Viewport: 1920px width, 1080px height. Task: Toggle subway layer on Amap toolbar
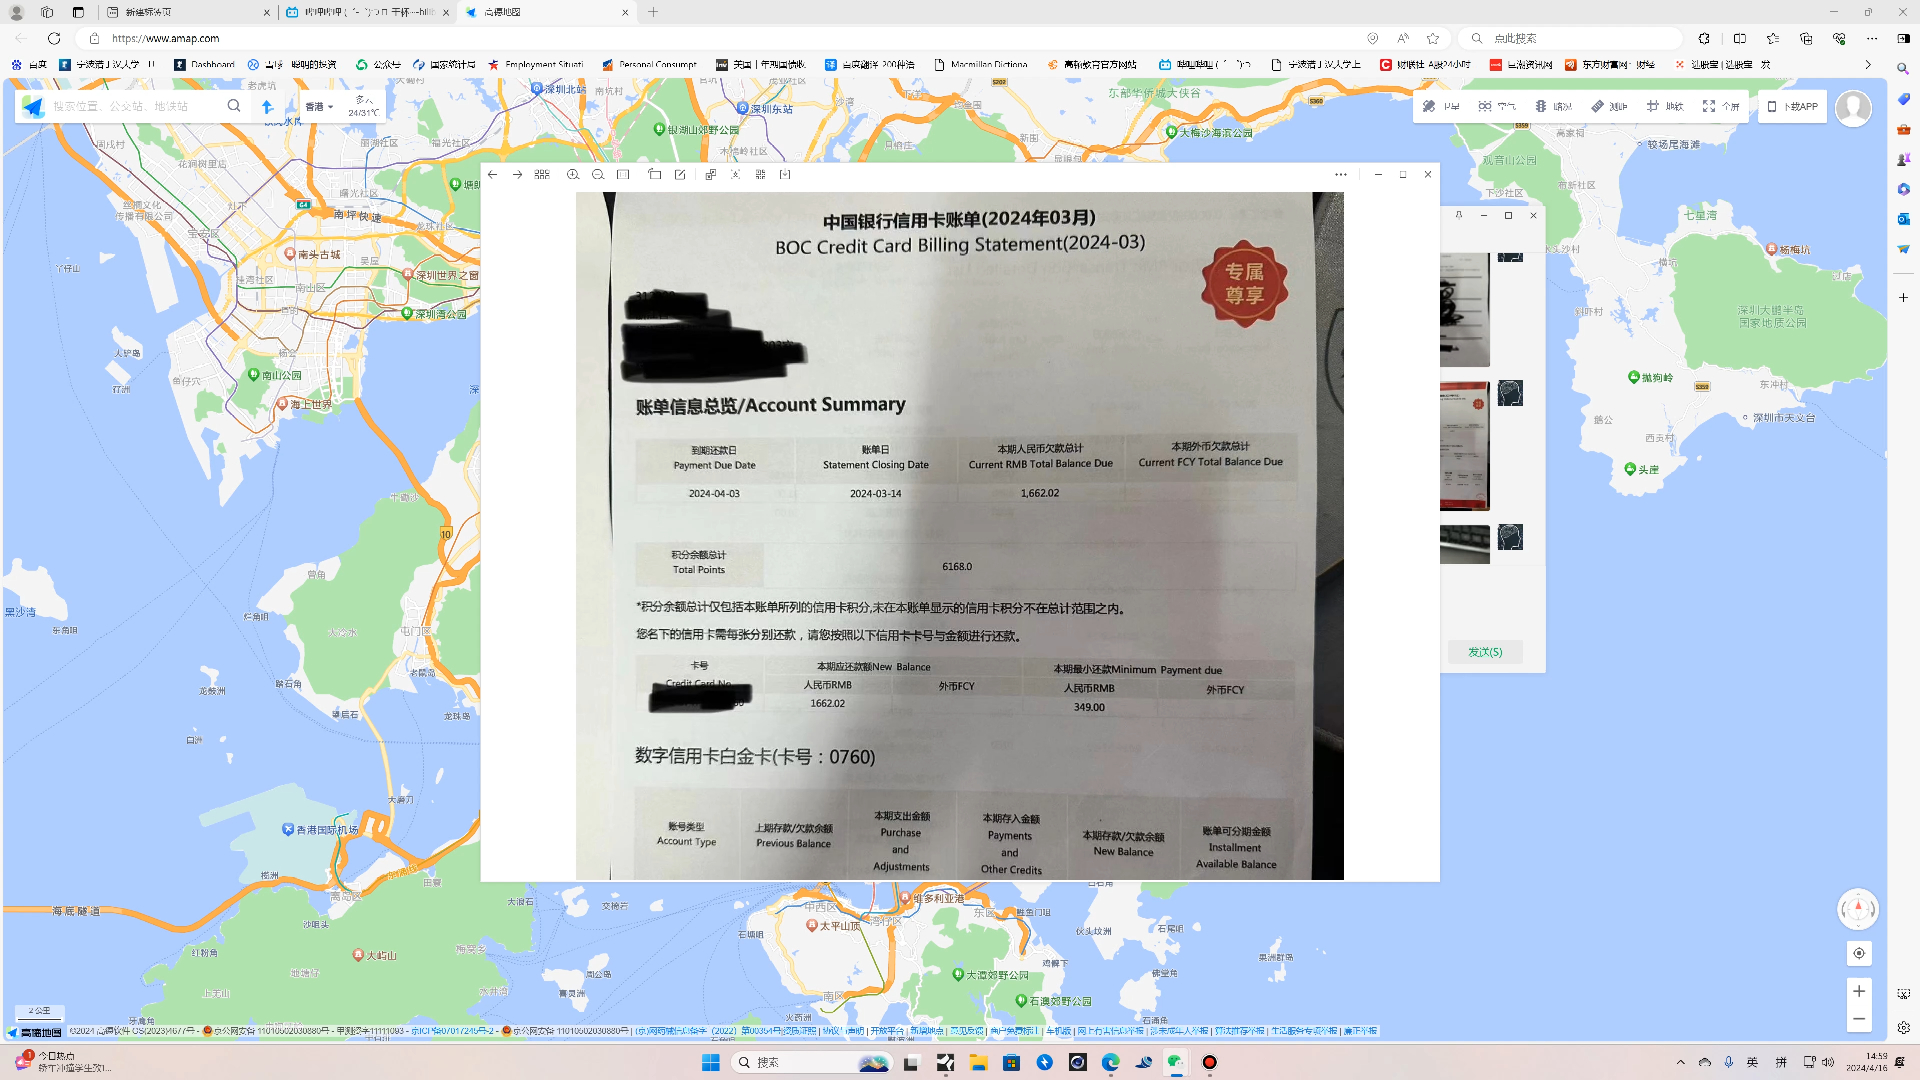[1665, 106]
